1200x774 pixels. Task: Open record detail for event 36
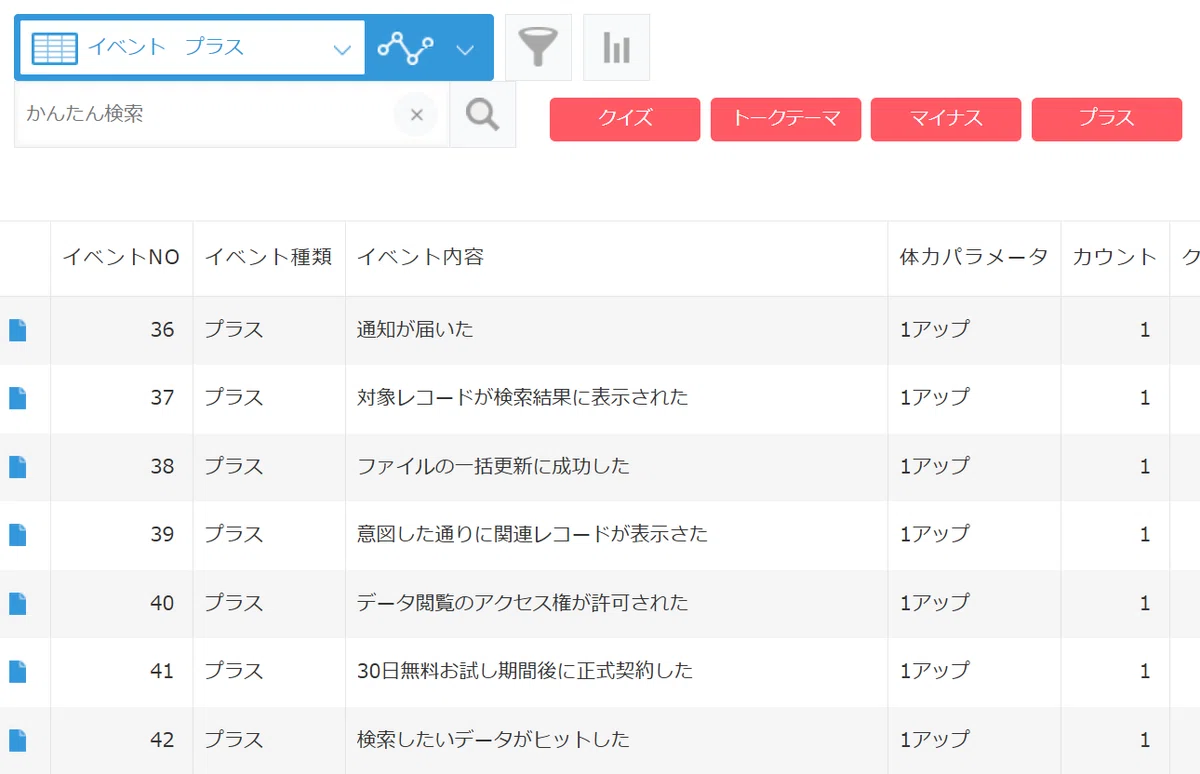[x=18, y=330]
